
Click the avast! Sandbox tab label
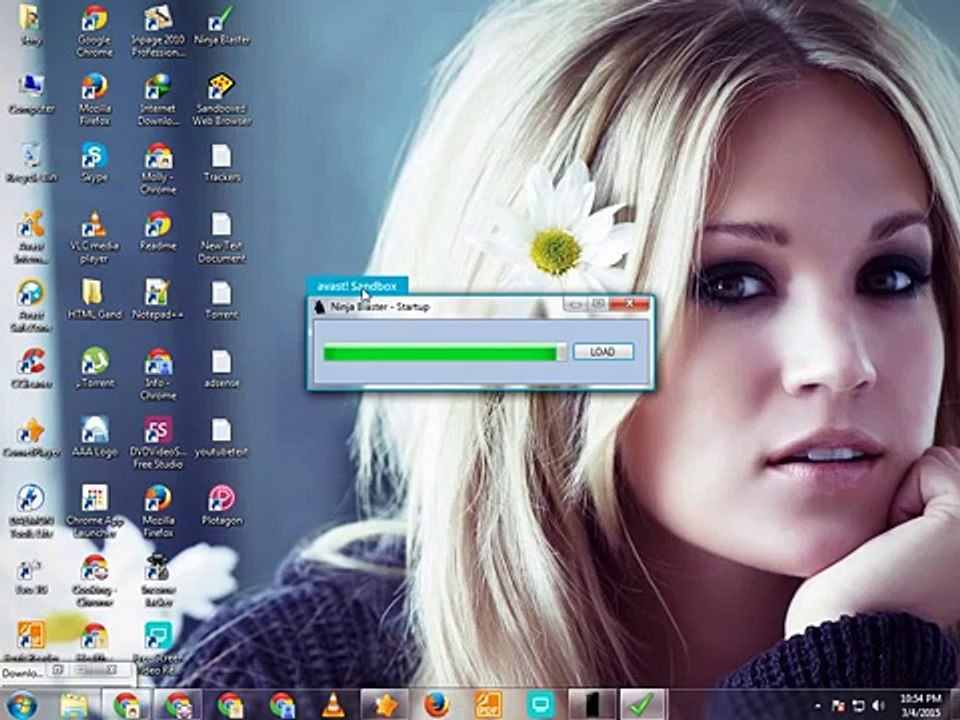pyautogui.click(x=357, y=286)
